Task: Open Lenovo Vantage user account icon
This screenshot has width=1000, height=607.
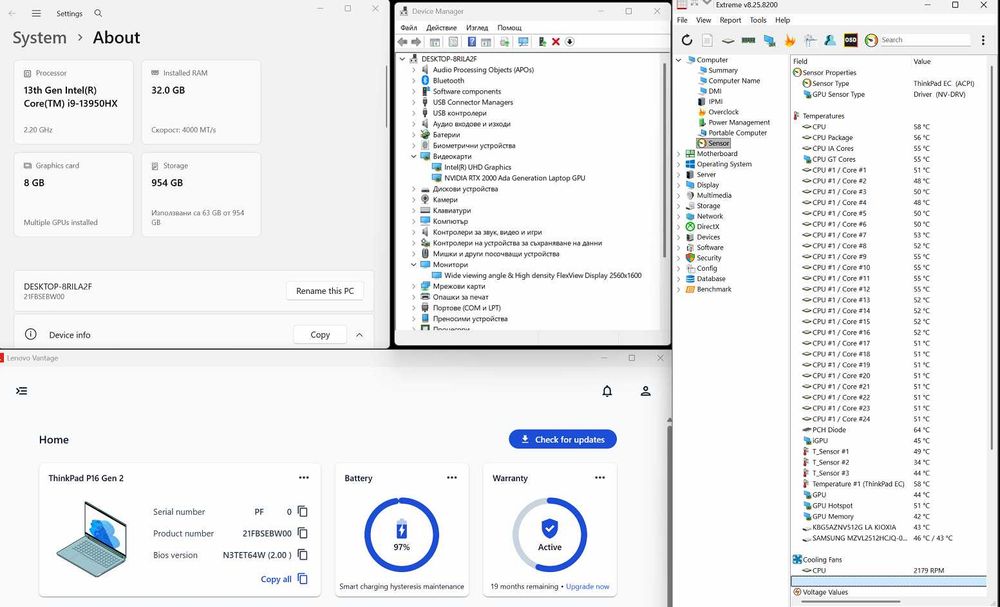Action: point(645,391)
